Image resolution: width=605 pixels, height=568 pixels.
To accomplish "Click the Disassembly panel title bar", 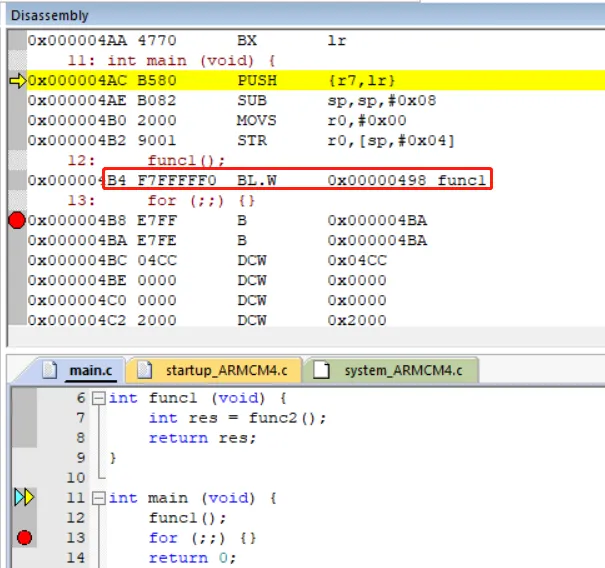I will (302, 15).
